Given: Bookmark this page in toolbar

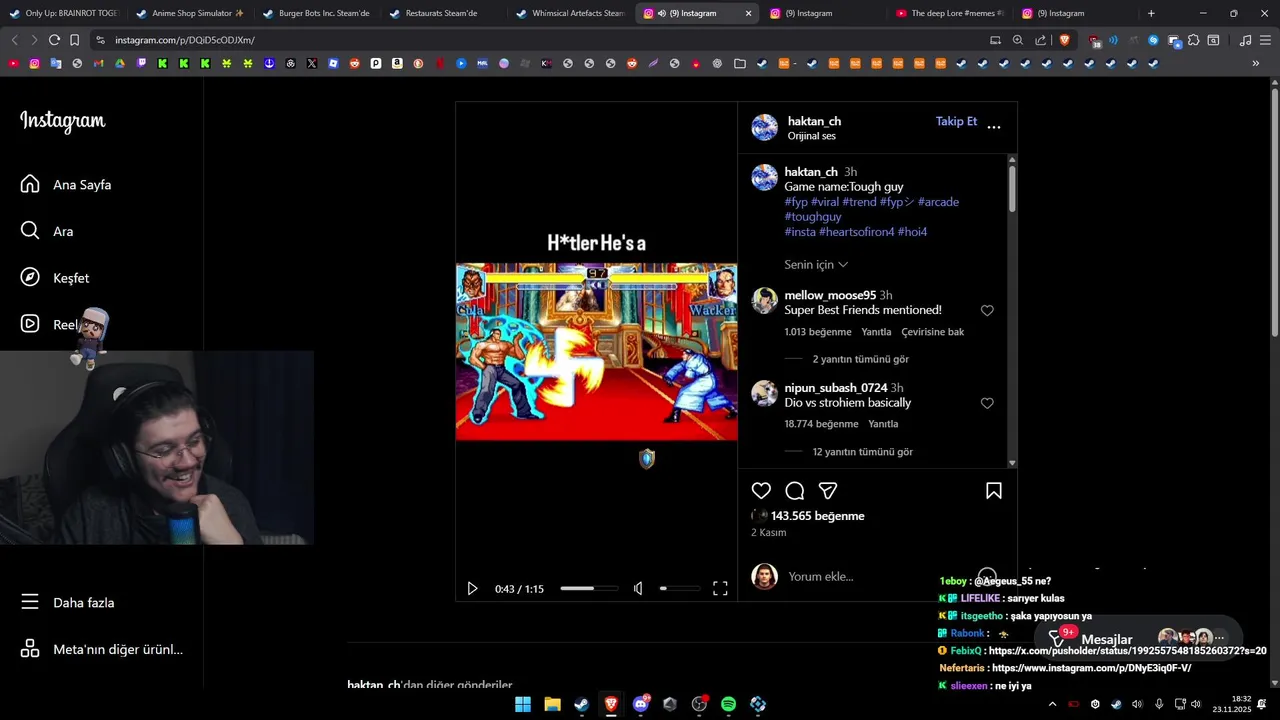Looking at the screenshot, I should click(x=74, y=40).
